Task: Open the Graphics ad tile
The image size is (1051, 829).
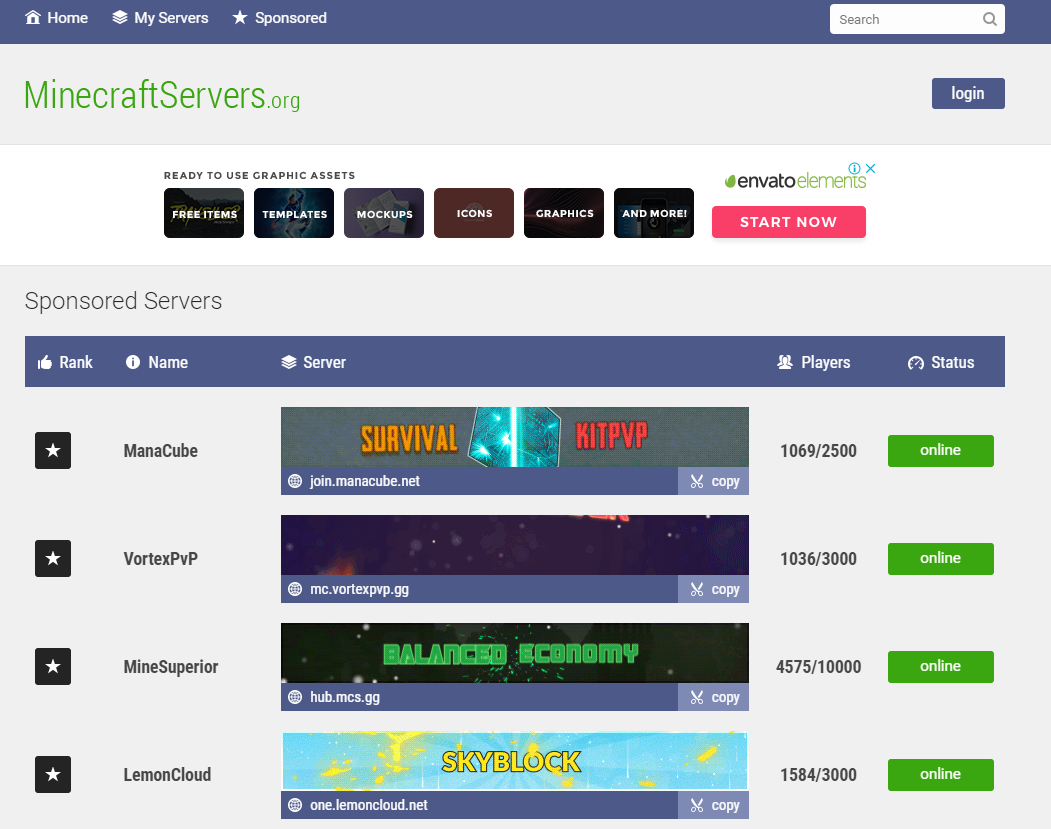Action: pos(564,213)
